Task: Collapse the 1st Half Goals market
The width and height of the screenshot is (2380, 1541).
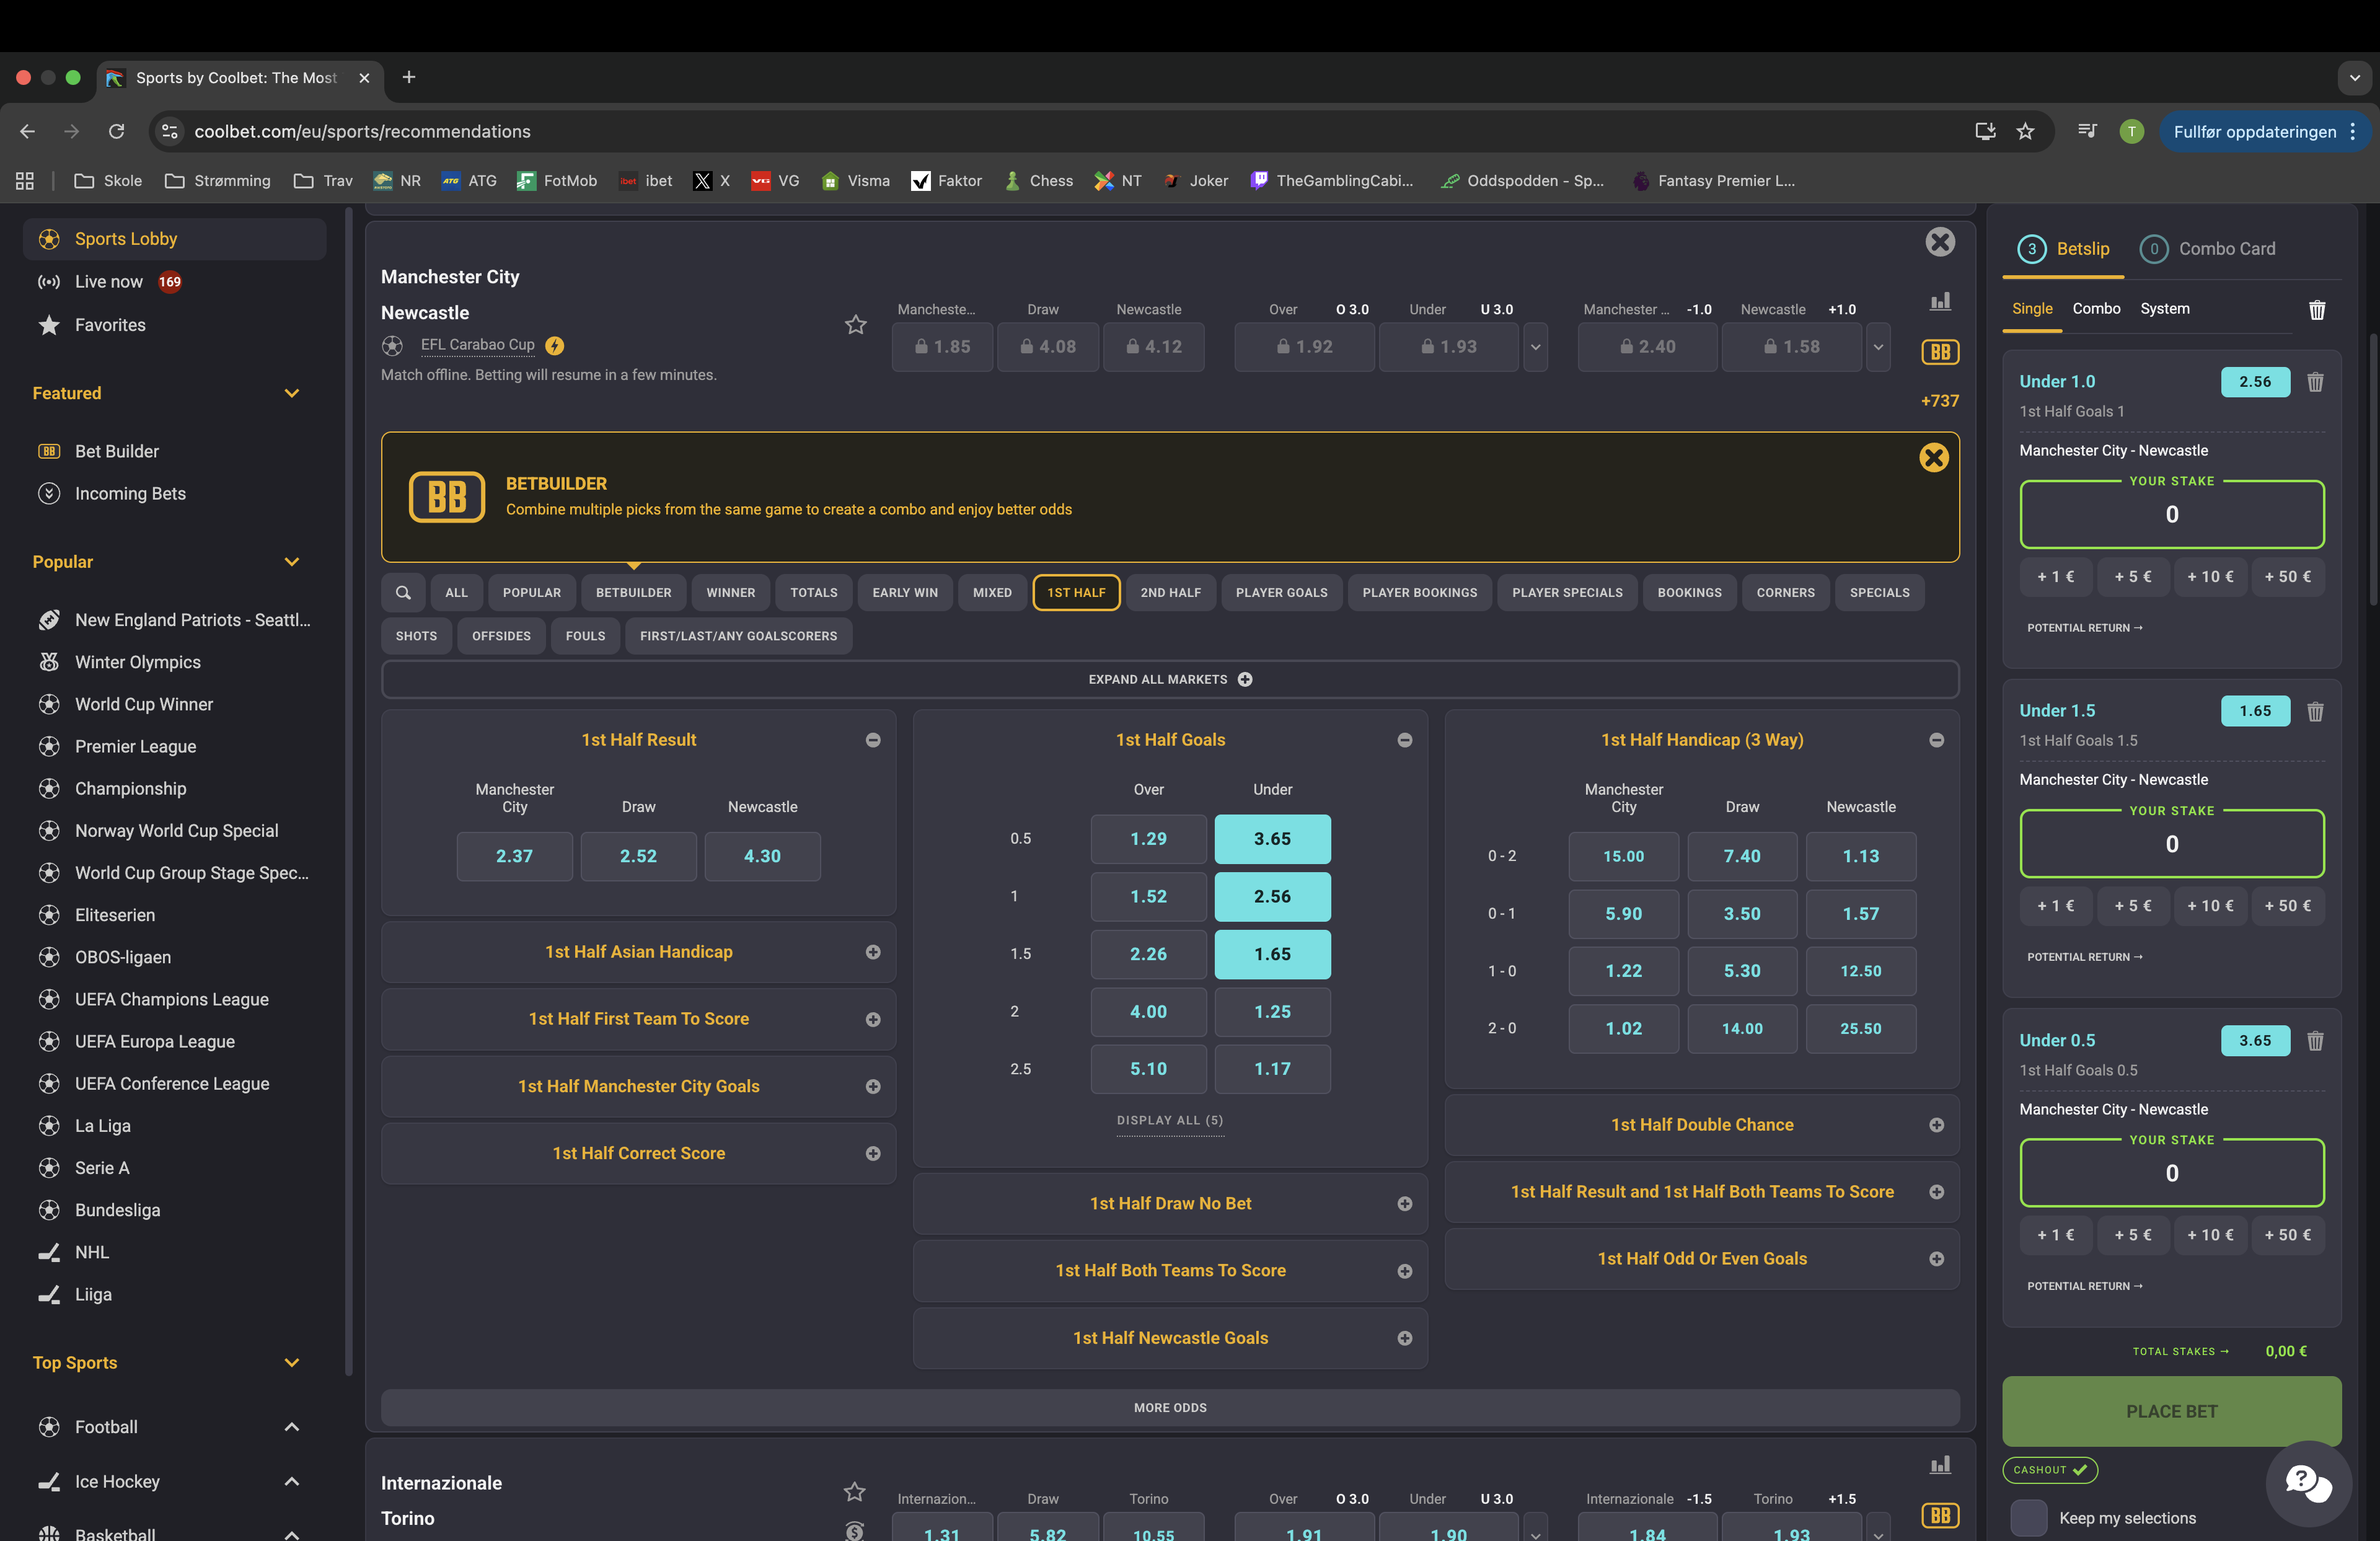Action: 1404,740
